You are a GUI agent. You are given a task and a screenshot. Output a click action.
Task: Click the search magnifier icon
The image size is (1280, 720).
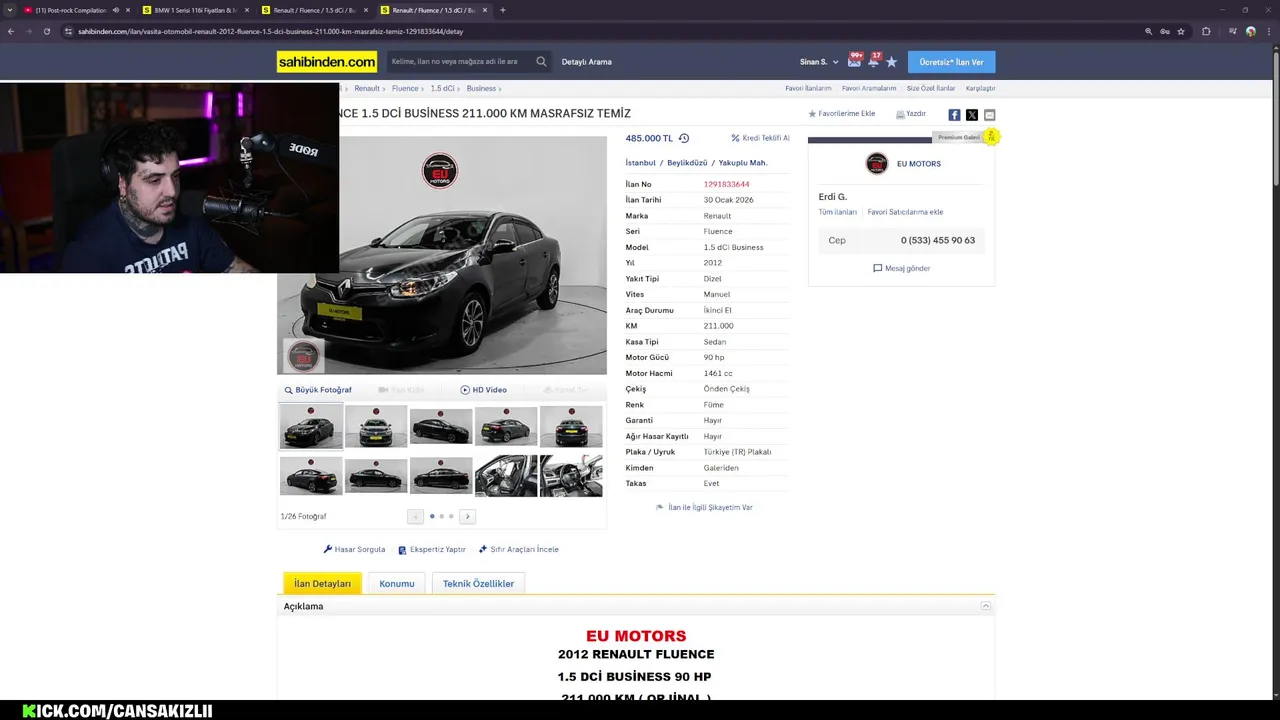tap(541, 61)
